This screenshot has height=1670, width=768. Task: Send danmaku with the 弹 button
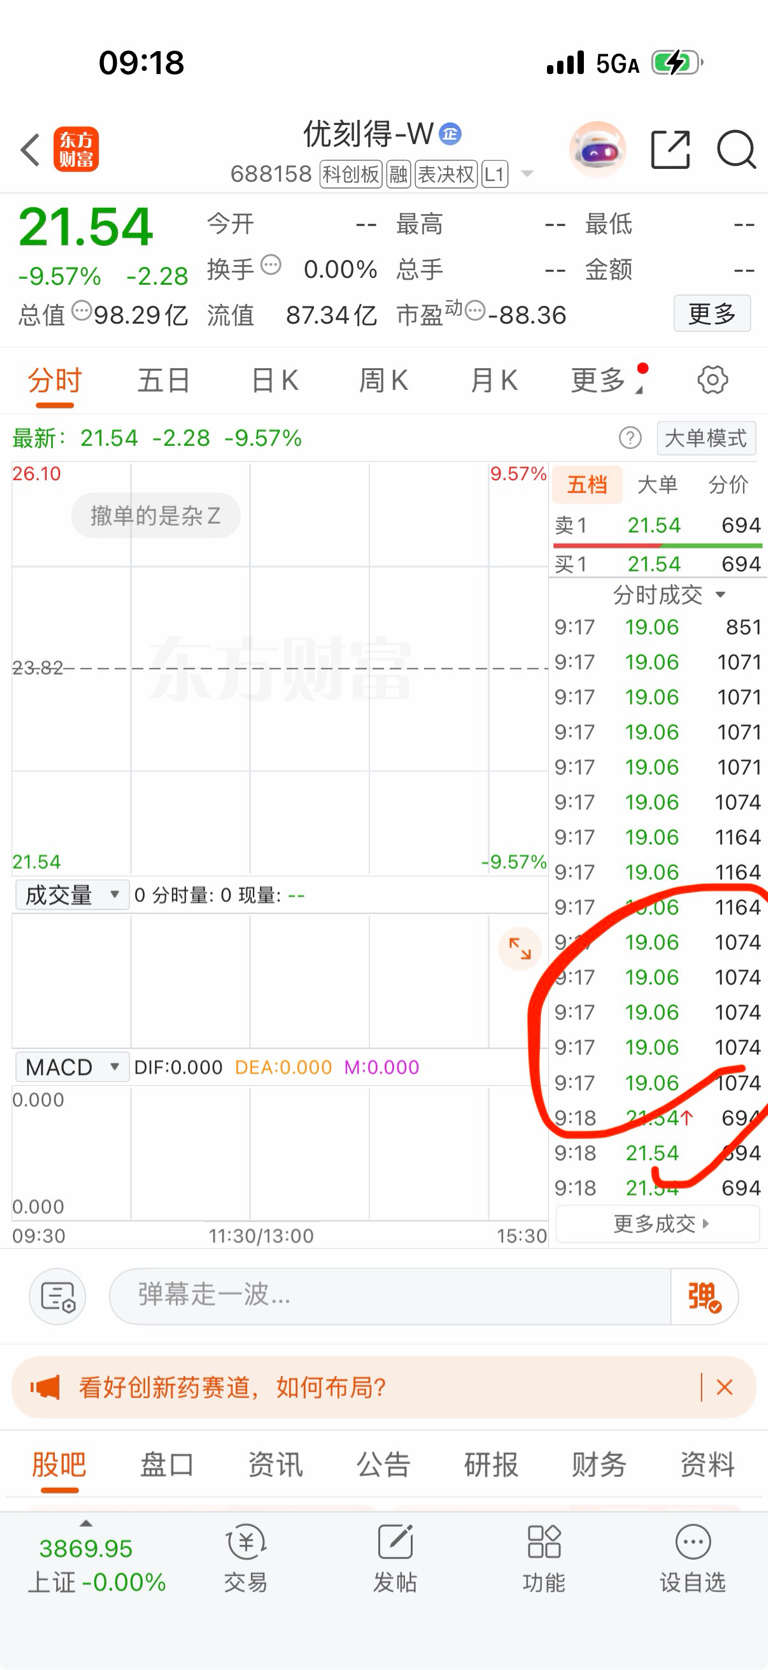[x=704, y=1297]
